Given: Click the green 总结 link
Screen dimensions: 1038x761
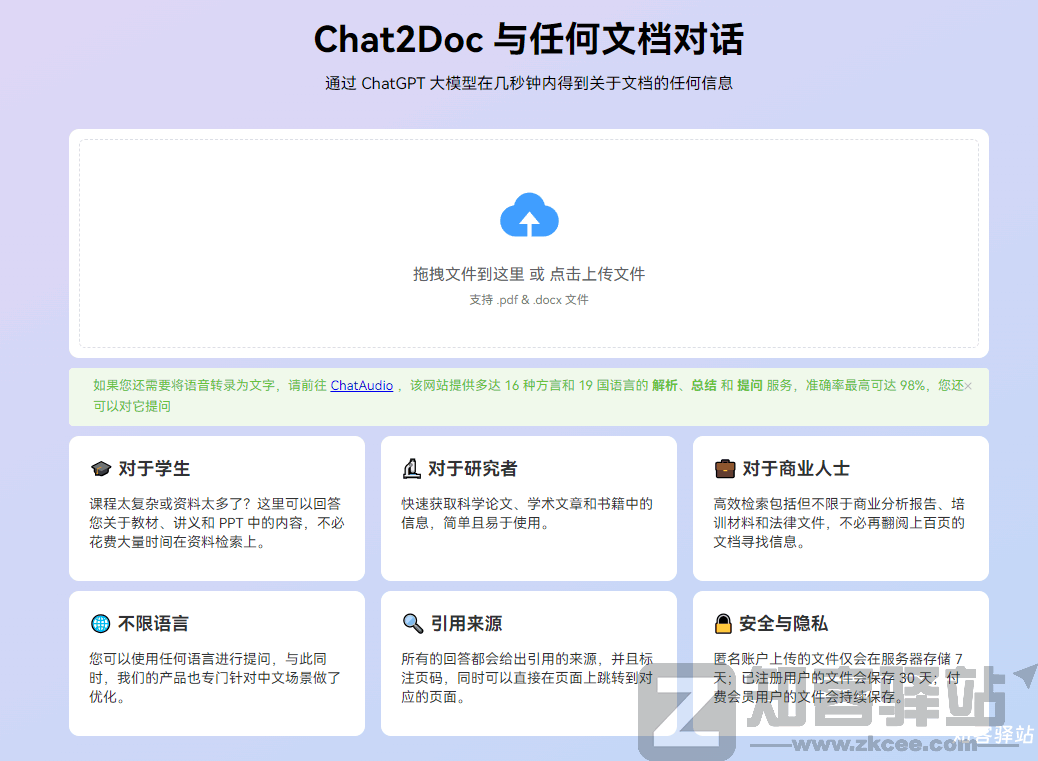Looking at the screenshot, I should [702, 387].
